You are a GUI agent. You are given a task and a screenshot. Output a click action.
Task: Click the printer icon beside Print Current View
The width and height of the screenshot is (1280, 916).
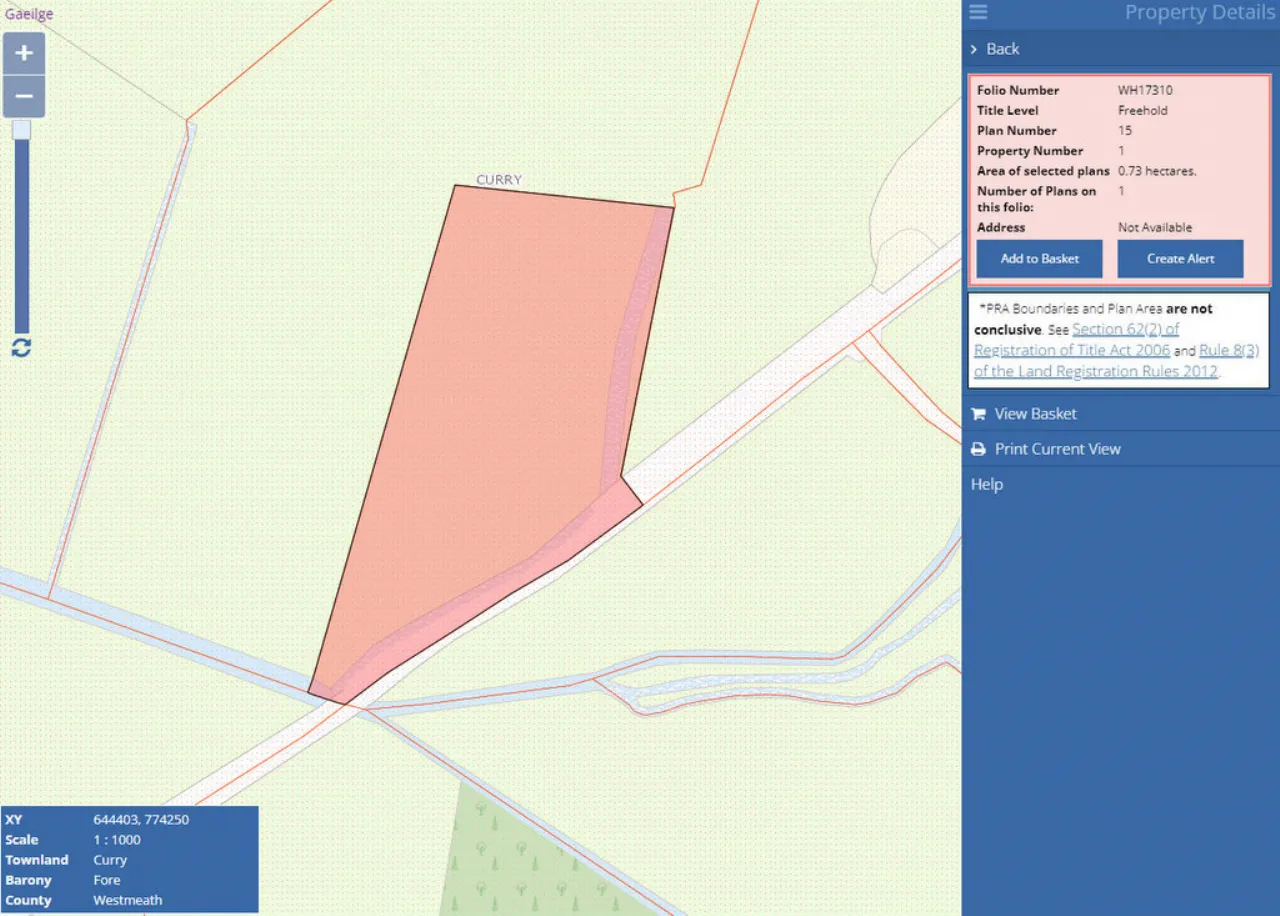978,449
